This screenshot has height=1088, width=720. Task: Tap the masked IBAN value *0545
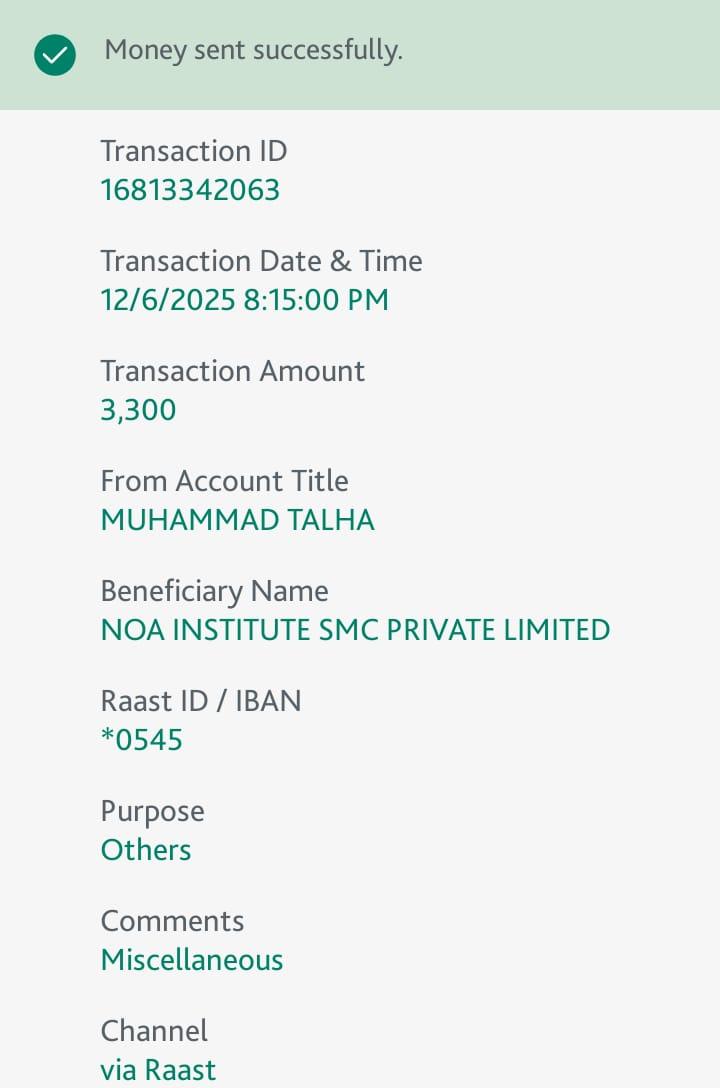click(142, 740)
